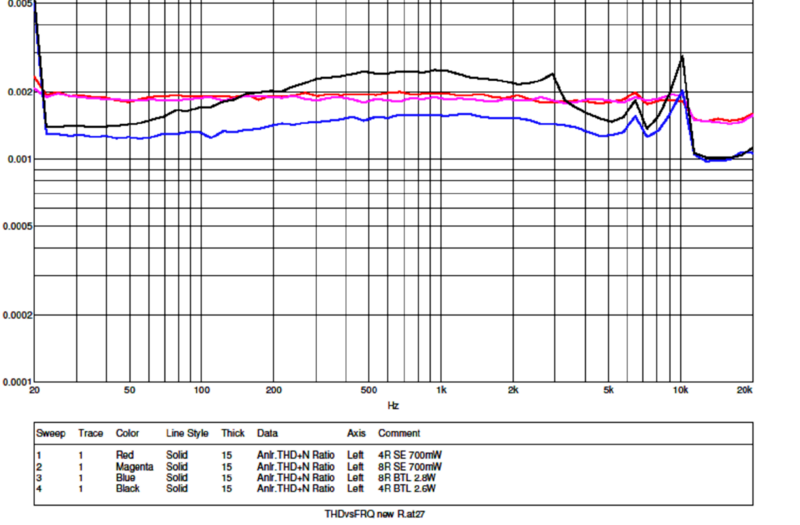Click the 5k frequency axis label
Screen dimensions: 800x525
pos(609,390)
